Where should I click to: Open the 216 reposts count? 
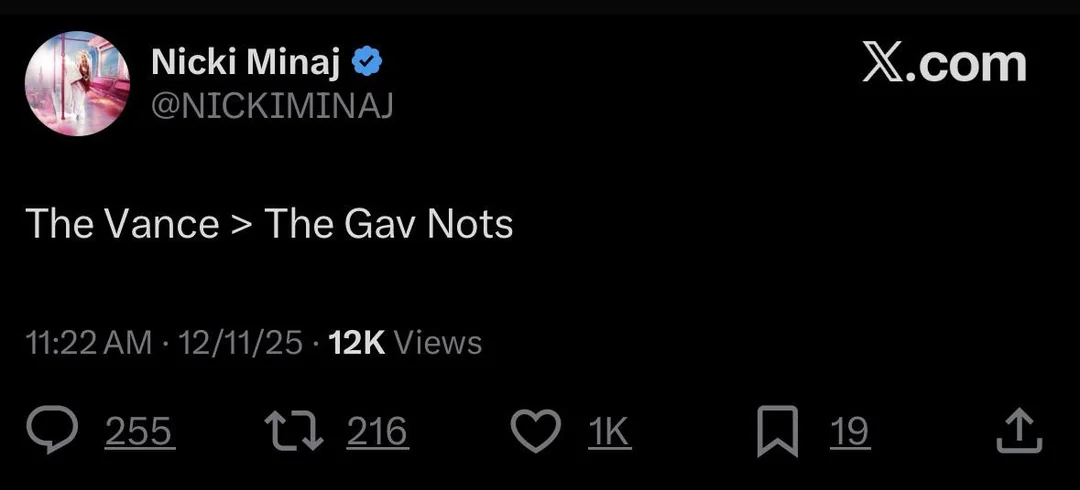377,432
